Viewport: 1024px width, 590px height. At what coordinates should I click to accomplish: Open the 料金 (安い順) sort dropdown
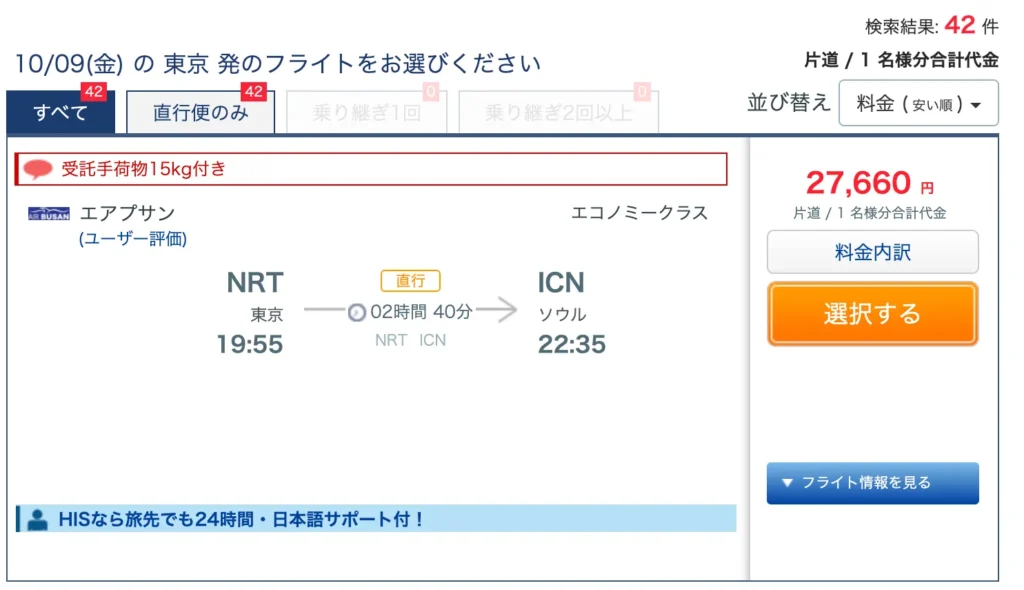coord(918,103)
